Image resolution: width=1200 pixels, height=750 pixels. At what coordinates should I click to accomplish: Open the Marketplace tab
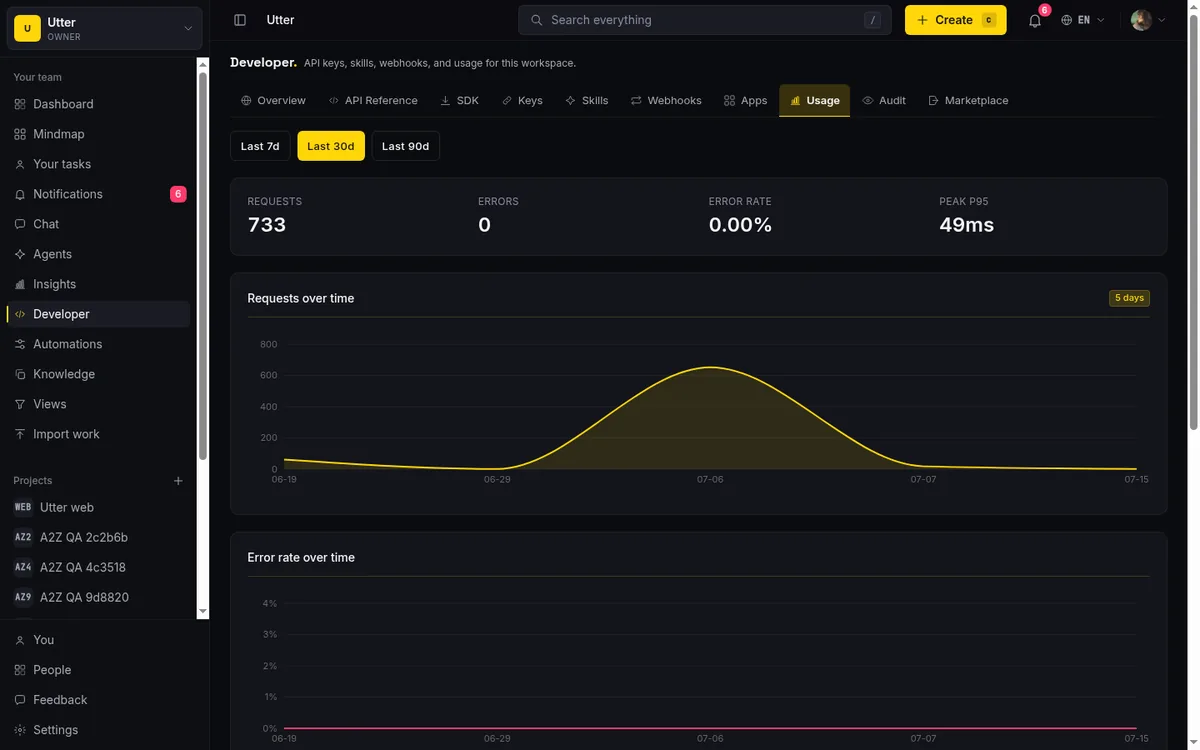(968, 100)
